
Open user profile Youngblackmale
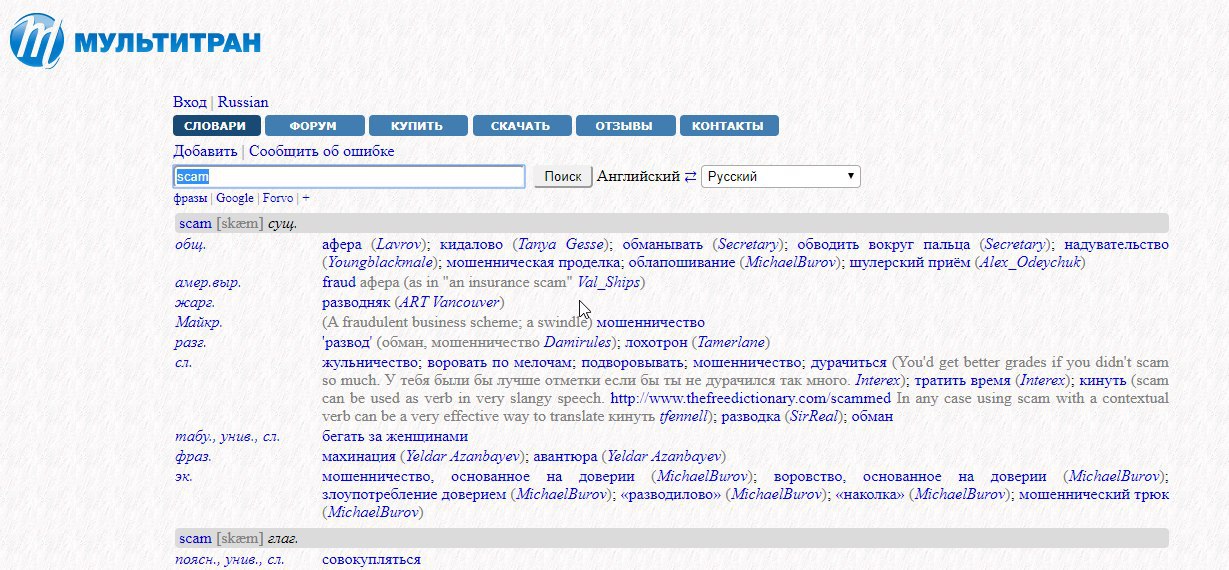click(379, 263)
